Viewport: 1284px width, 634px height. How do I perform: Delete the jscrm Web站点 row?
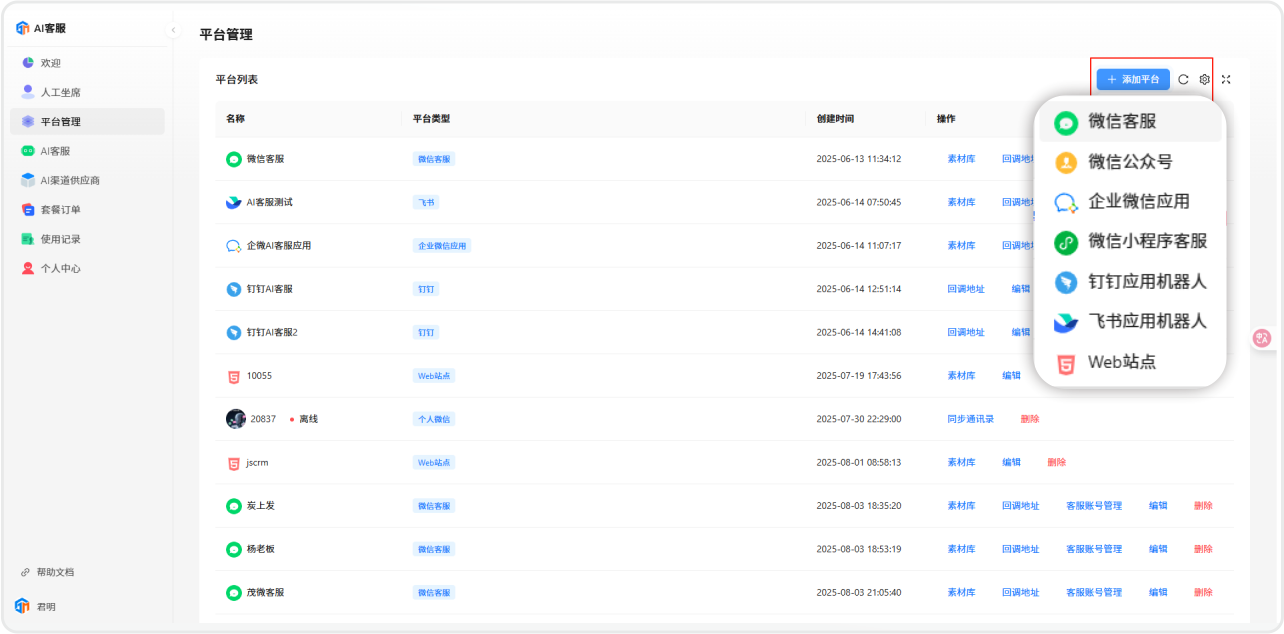(1057, 462)
